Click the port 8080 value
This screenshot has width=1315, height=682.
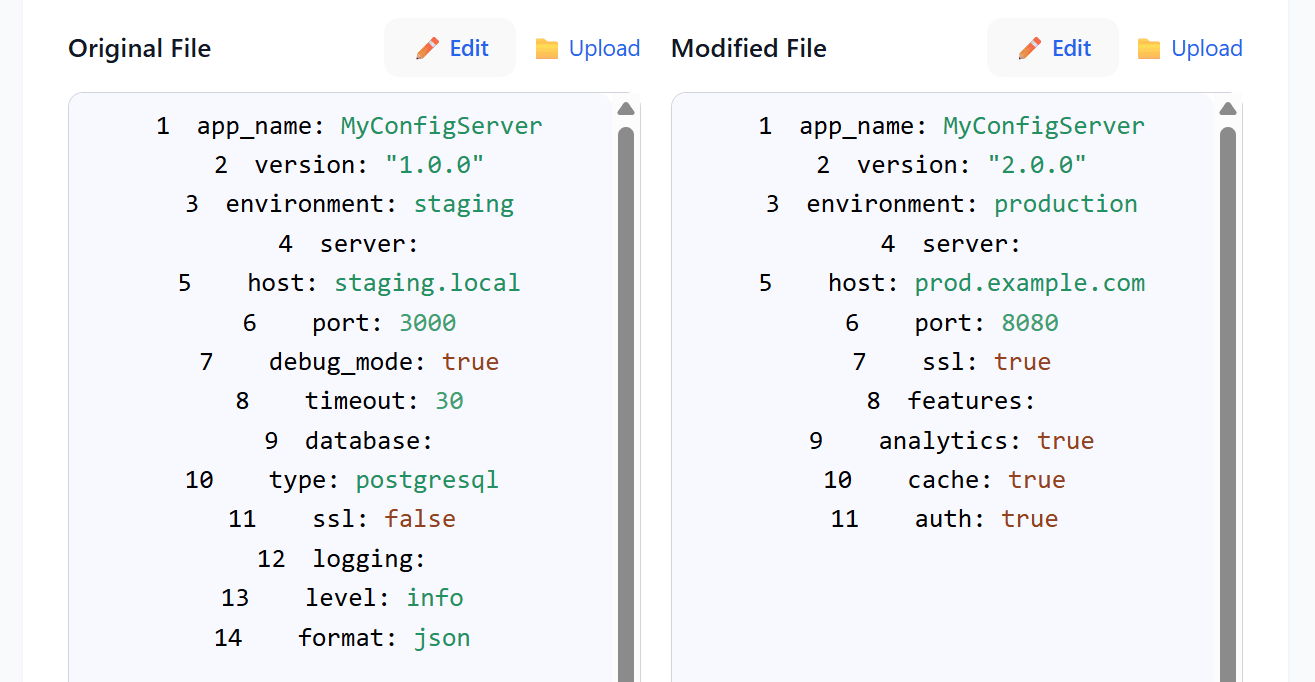[x=1030, y=323]
